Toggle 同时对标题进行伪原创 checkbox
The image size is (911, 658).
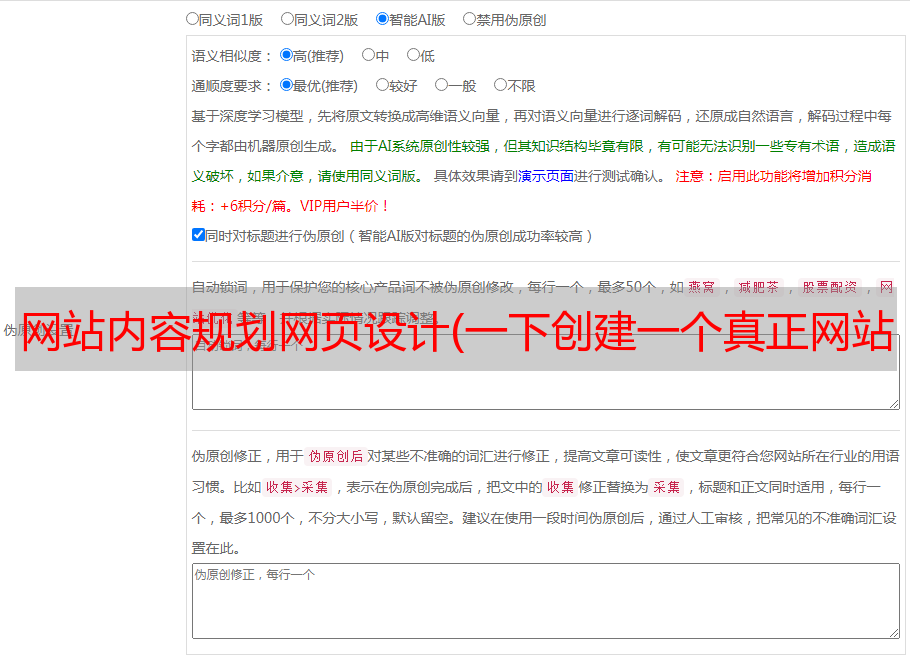click(198, 235)
